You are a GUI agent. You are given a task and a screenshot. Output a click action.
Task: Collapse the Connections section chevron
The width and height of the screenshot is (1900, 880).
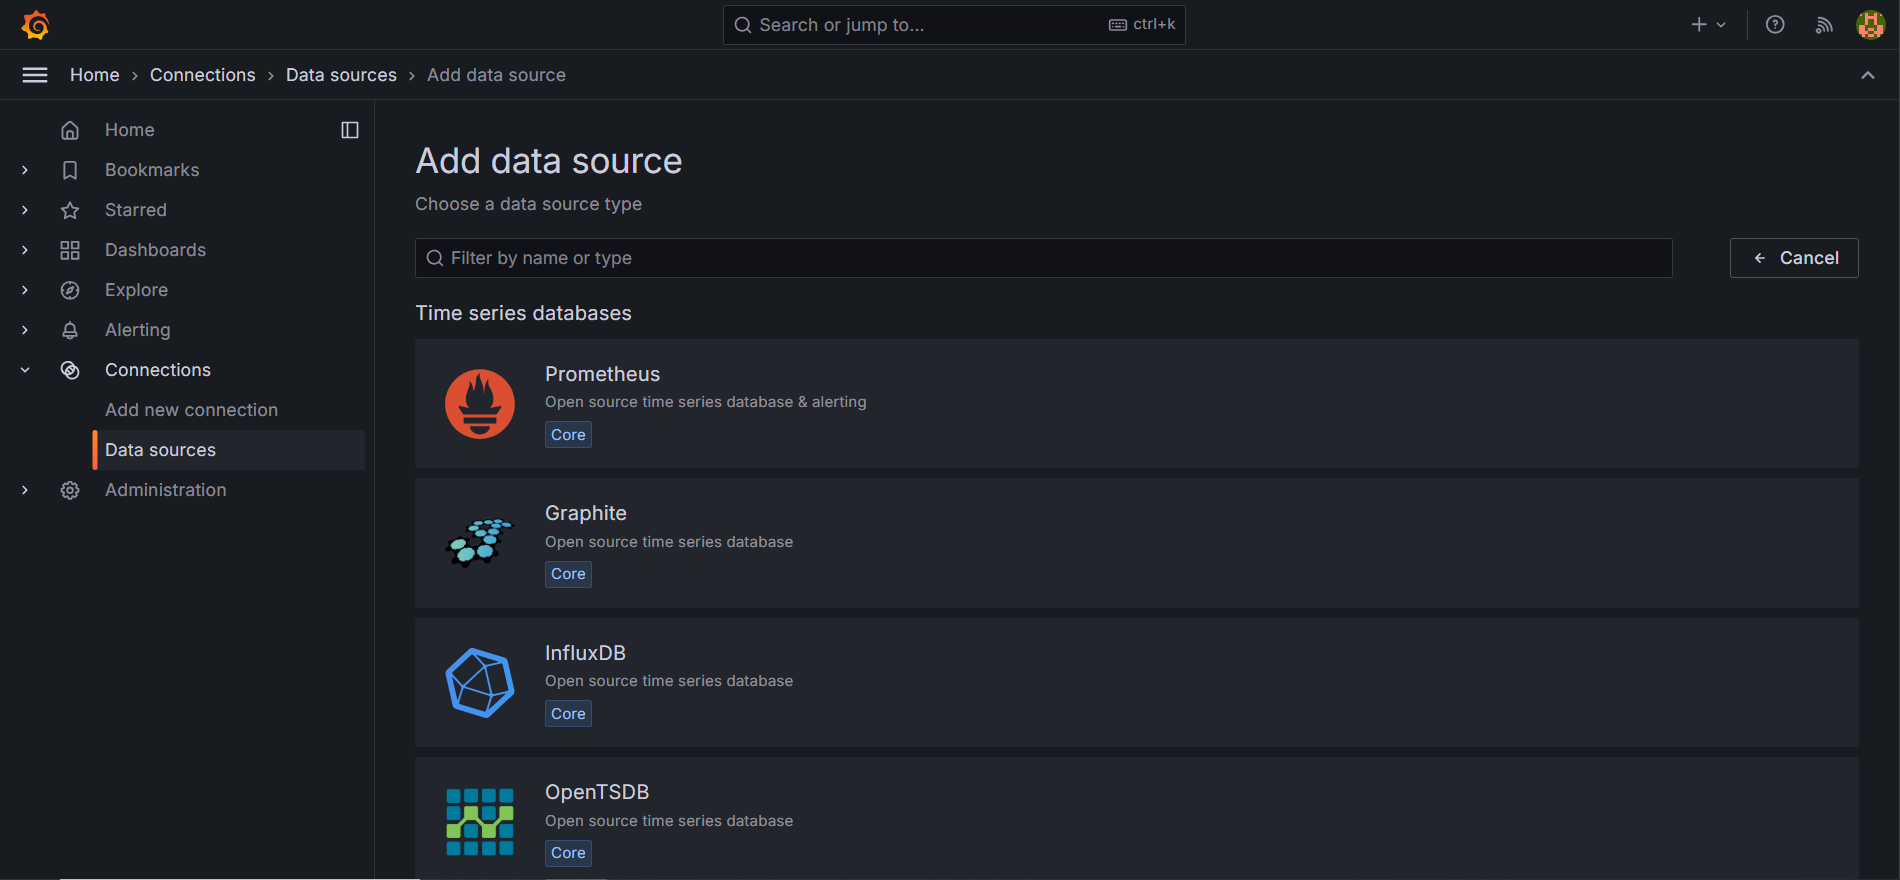click(x=25, y=370)
